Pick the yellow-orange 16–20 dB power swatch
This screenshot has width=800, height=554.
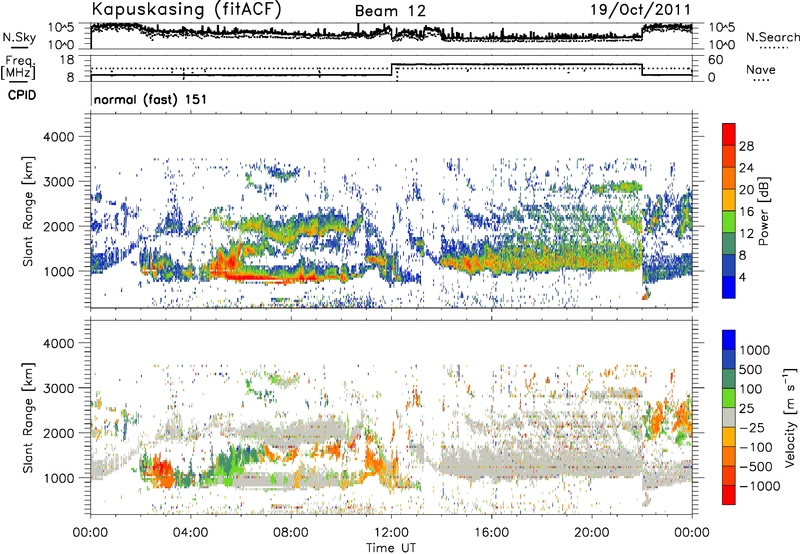pyautogui.click(x=729, y=199)
